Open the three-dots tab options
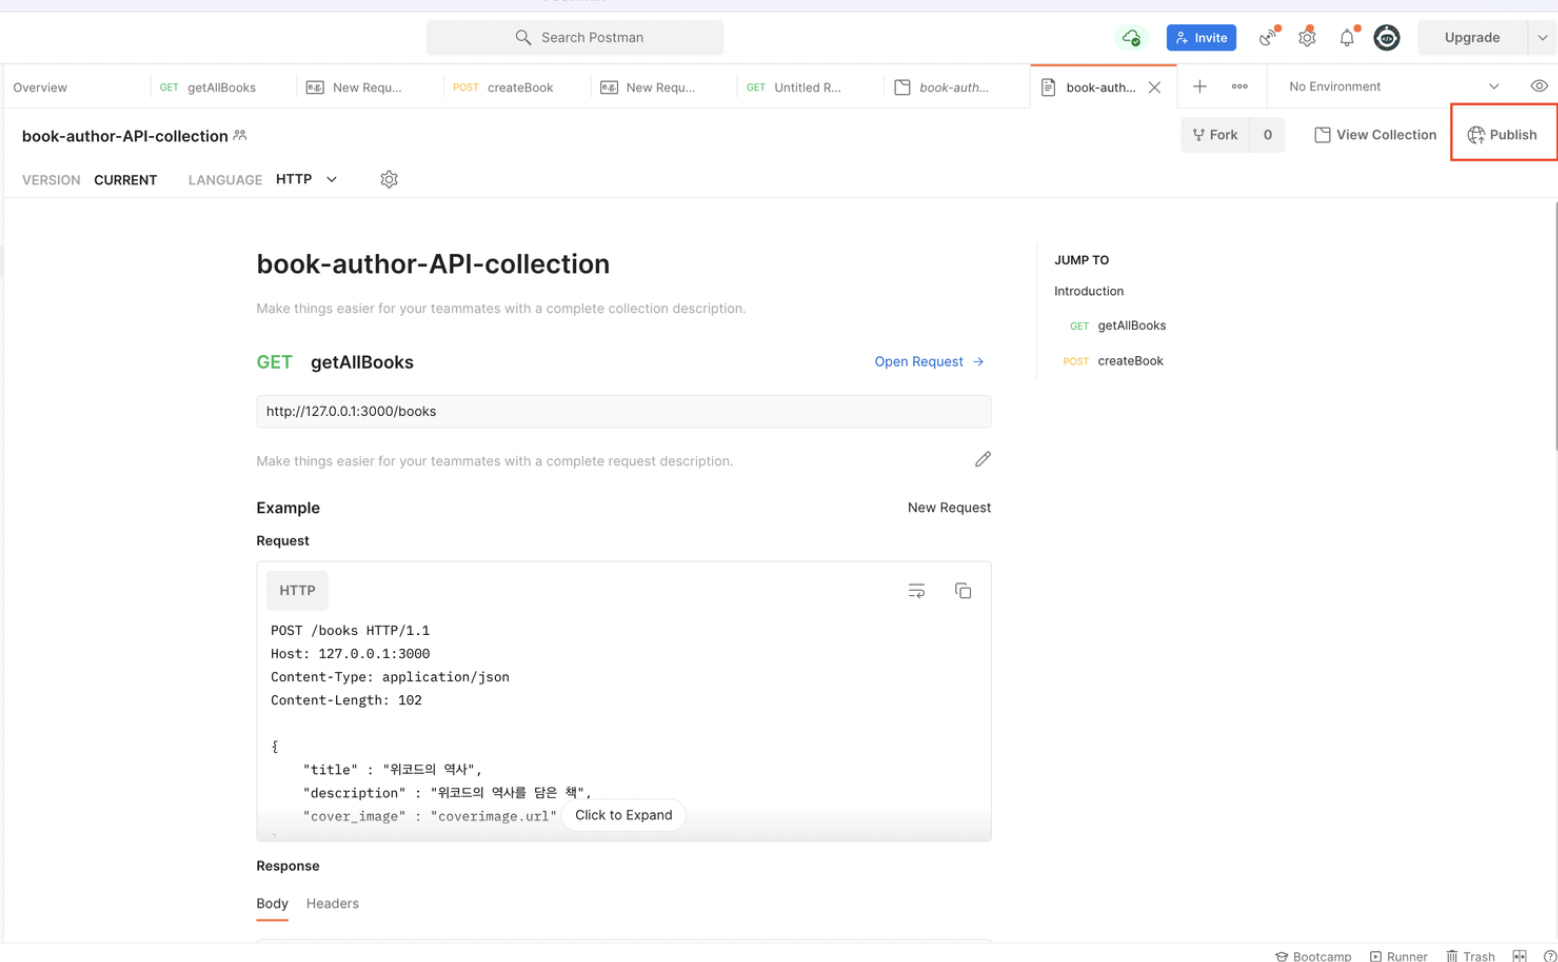1558x962 pixels. (x=1239, y=87)
